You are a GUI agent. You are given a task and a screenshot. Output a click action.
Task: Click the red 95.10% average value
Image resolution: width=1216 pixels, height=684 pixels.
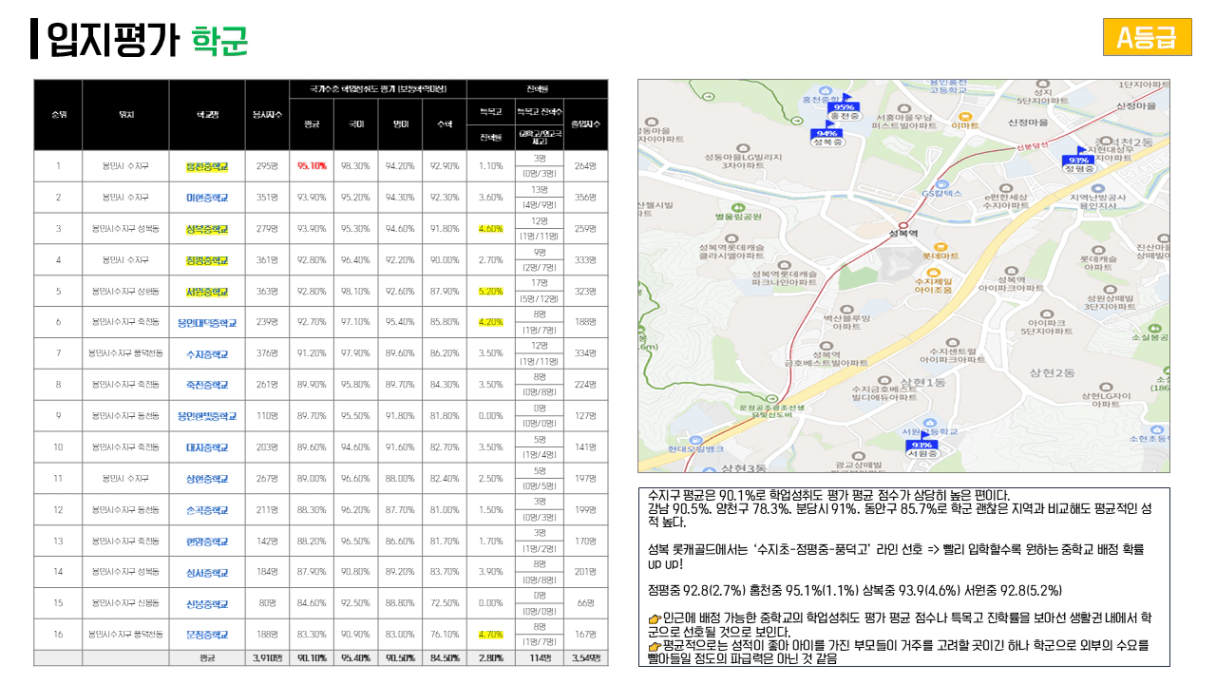click(x=312, y=166)
